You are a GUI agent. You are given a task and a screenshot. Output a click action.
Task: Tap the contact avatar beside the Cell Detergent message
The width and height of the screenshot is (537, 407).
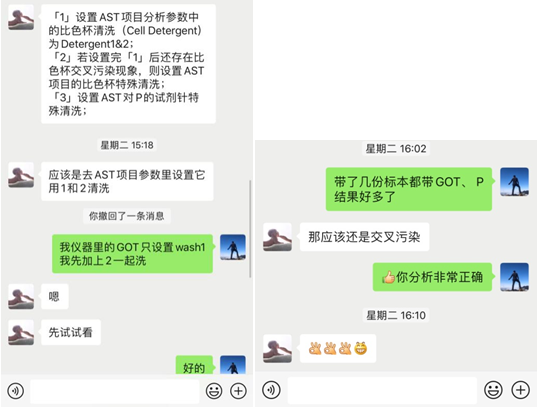(x=21, y=17)
